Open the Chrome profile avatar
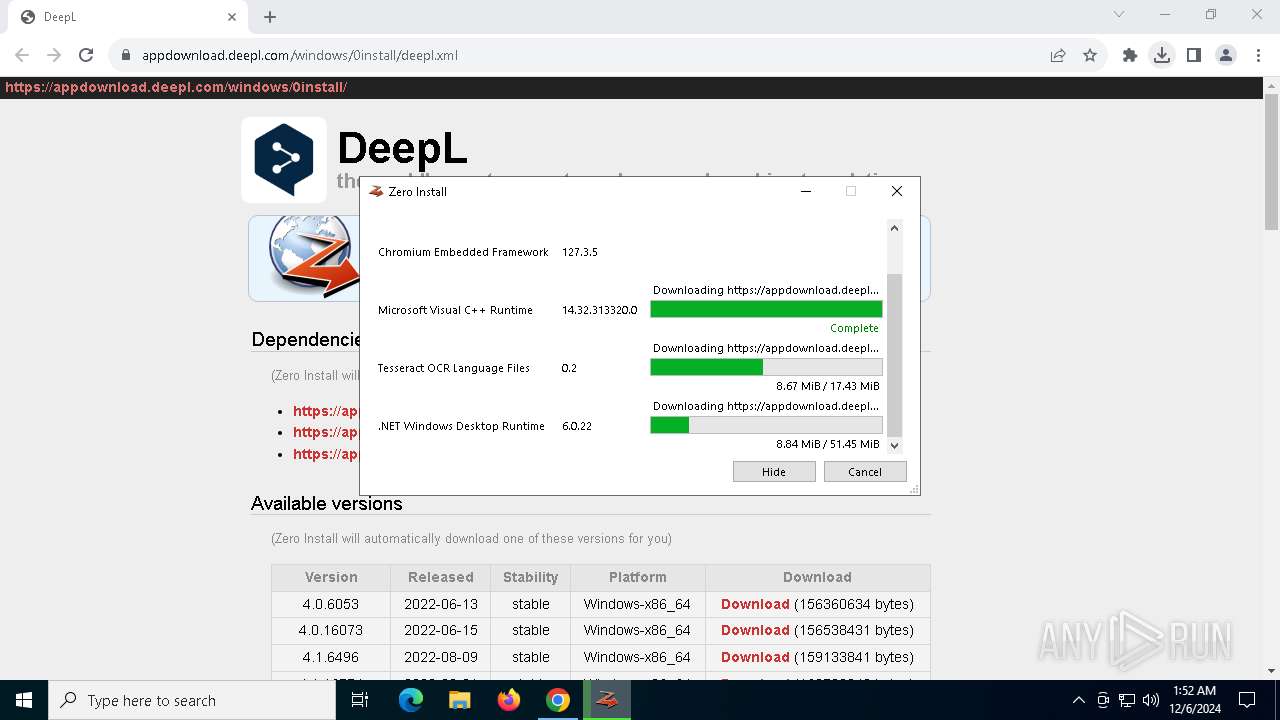Viewport: 1280px width, 720px height. click(1226, 55)
